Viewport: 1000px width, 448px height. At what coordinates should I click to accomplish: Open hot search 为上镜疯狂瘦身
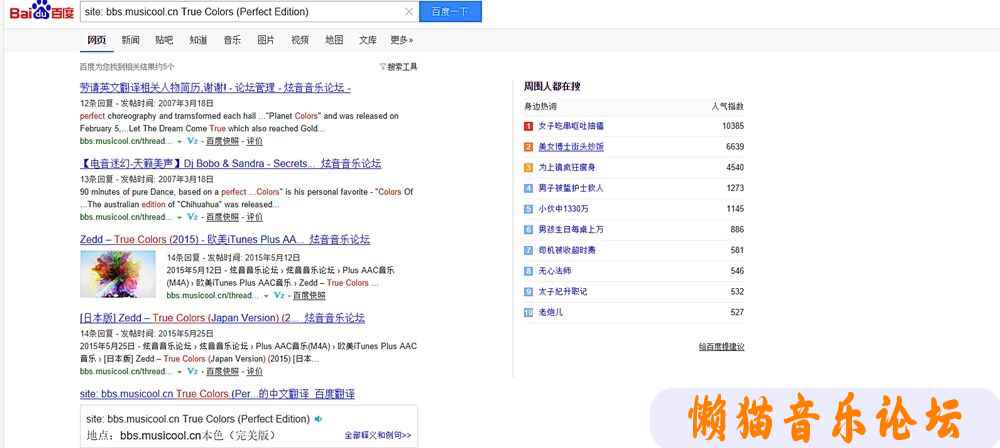pyautogui.click(x=567, y=167)
